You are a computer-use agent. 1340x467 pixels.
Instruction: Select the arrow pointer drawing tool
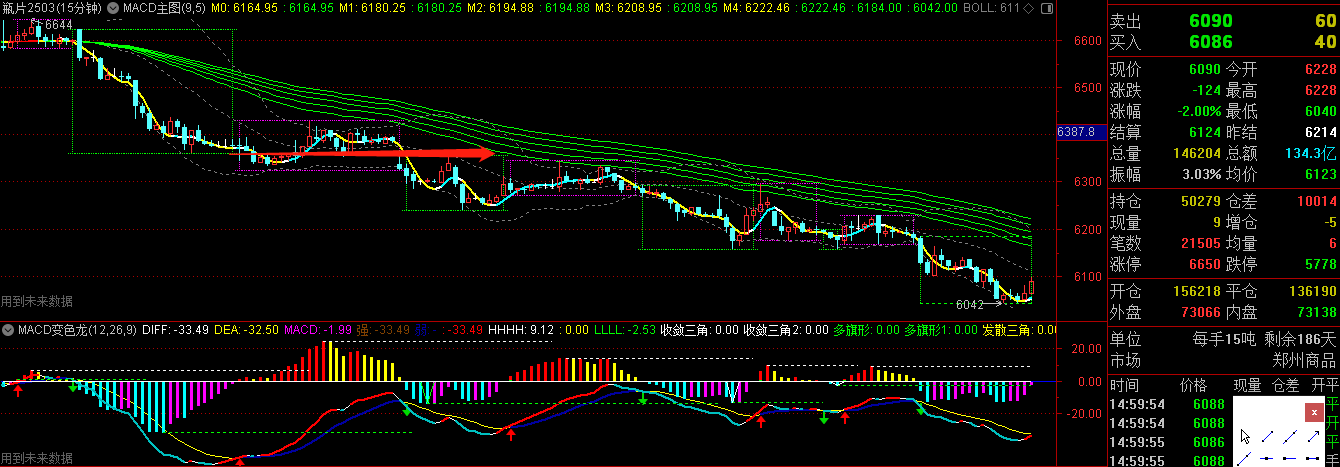1245,436
